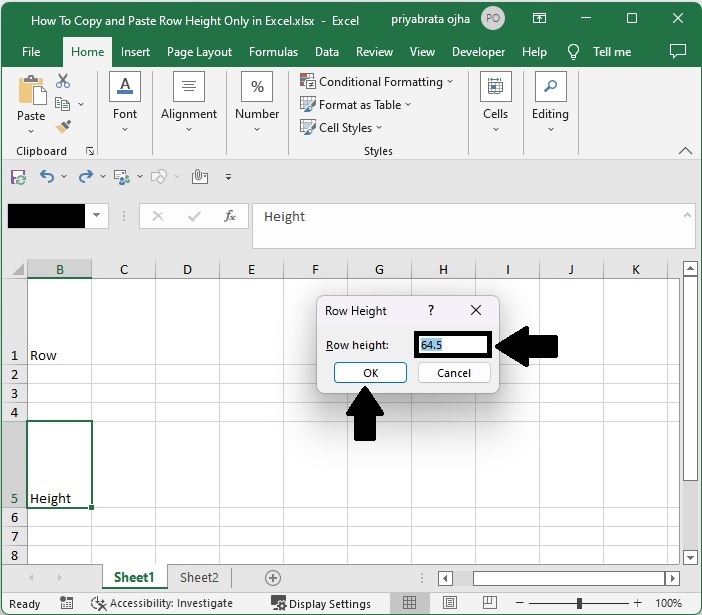Select Normal view button in status bar

409,604
